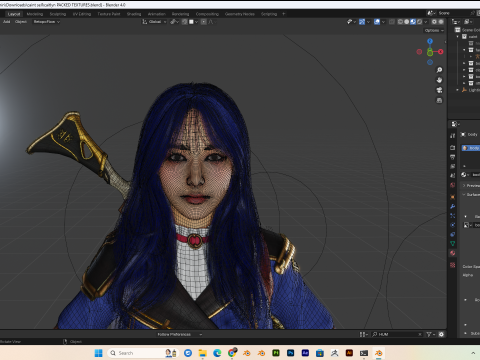Switch to the Sculpting workspace tab
The height and width of the screenshot is (360, 480).
(58, 14)
